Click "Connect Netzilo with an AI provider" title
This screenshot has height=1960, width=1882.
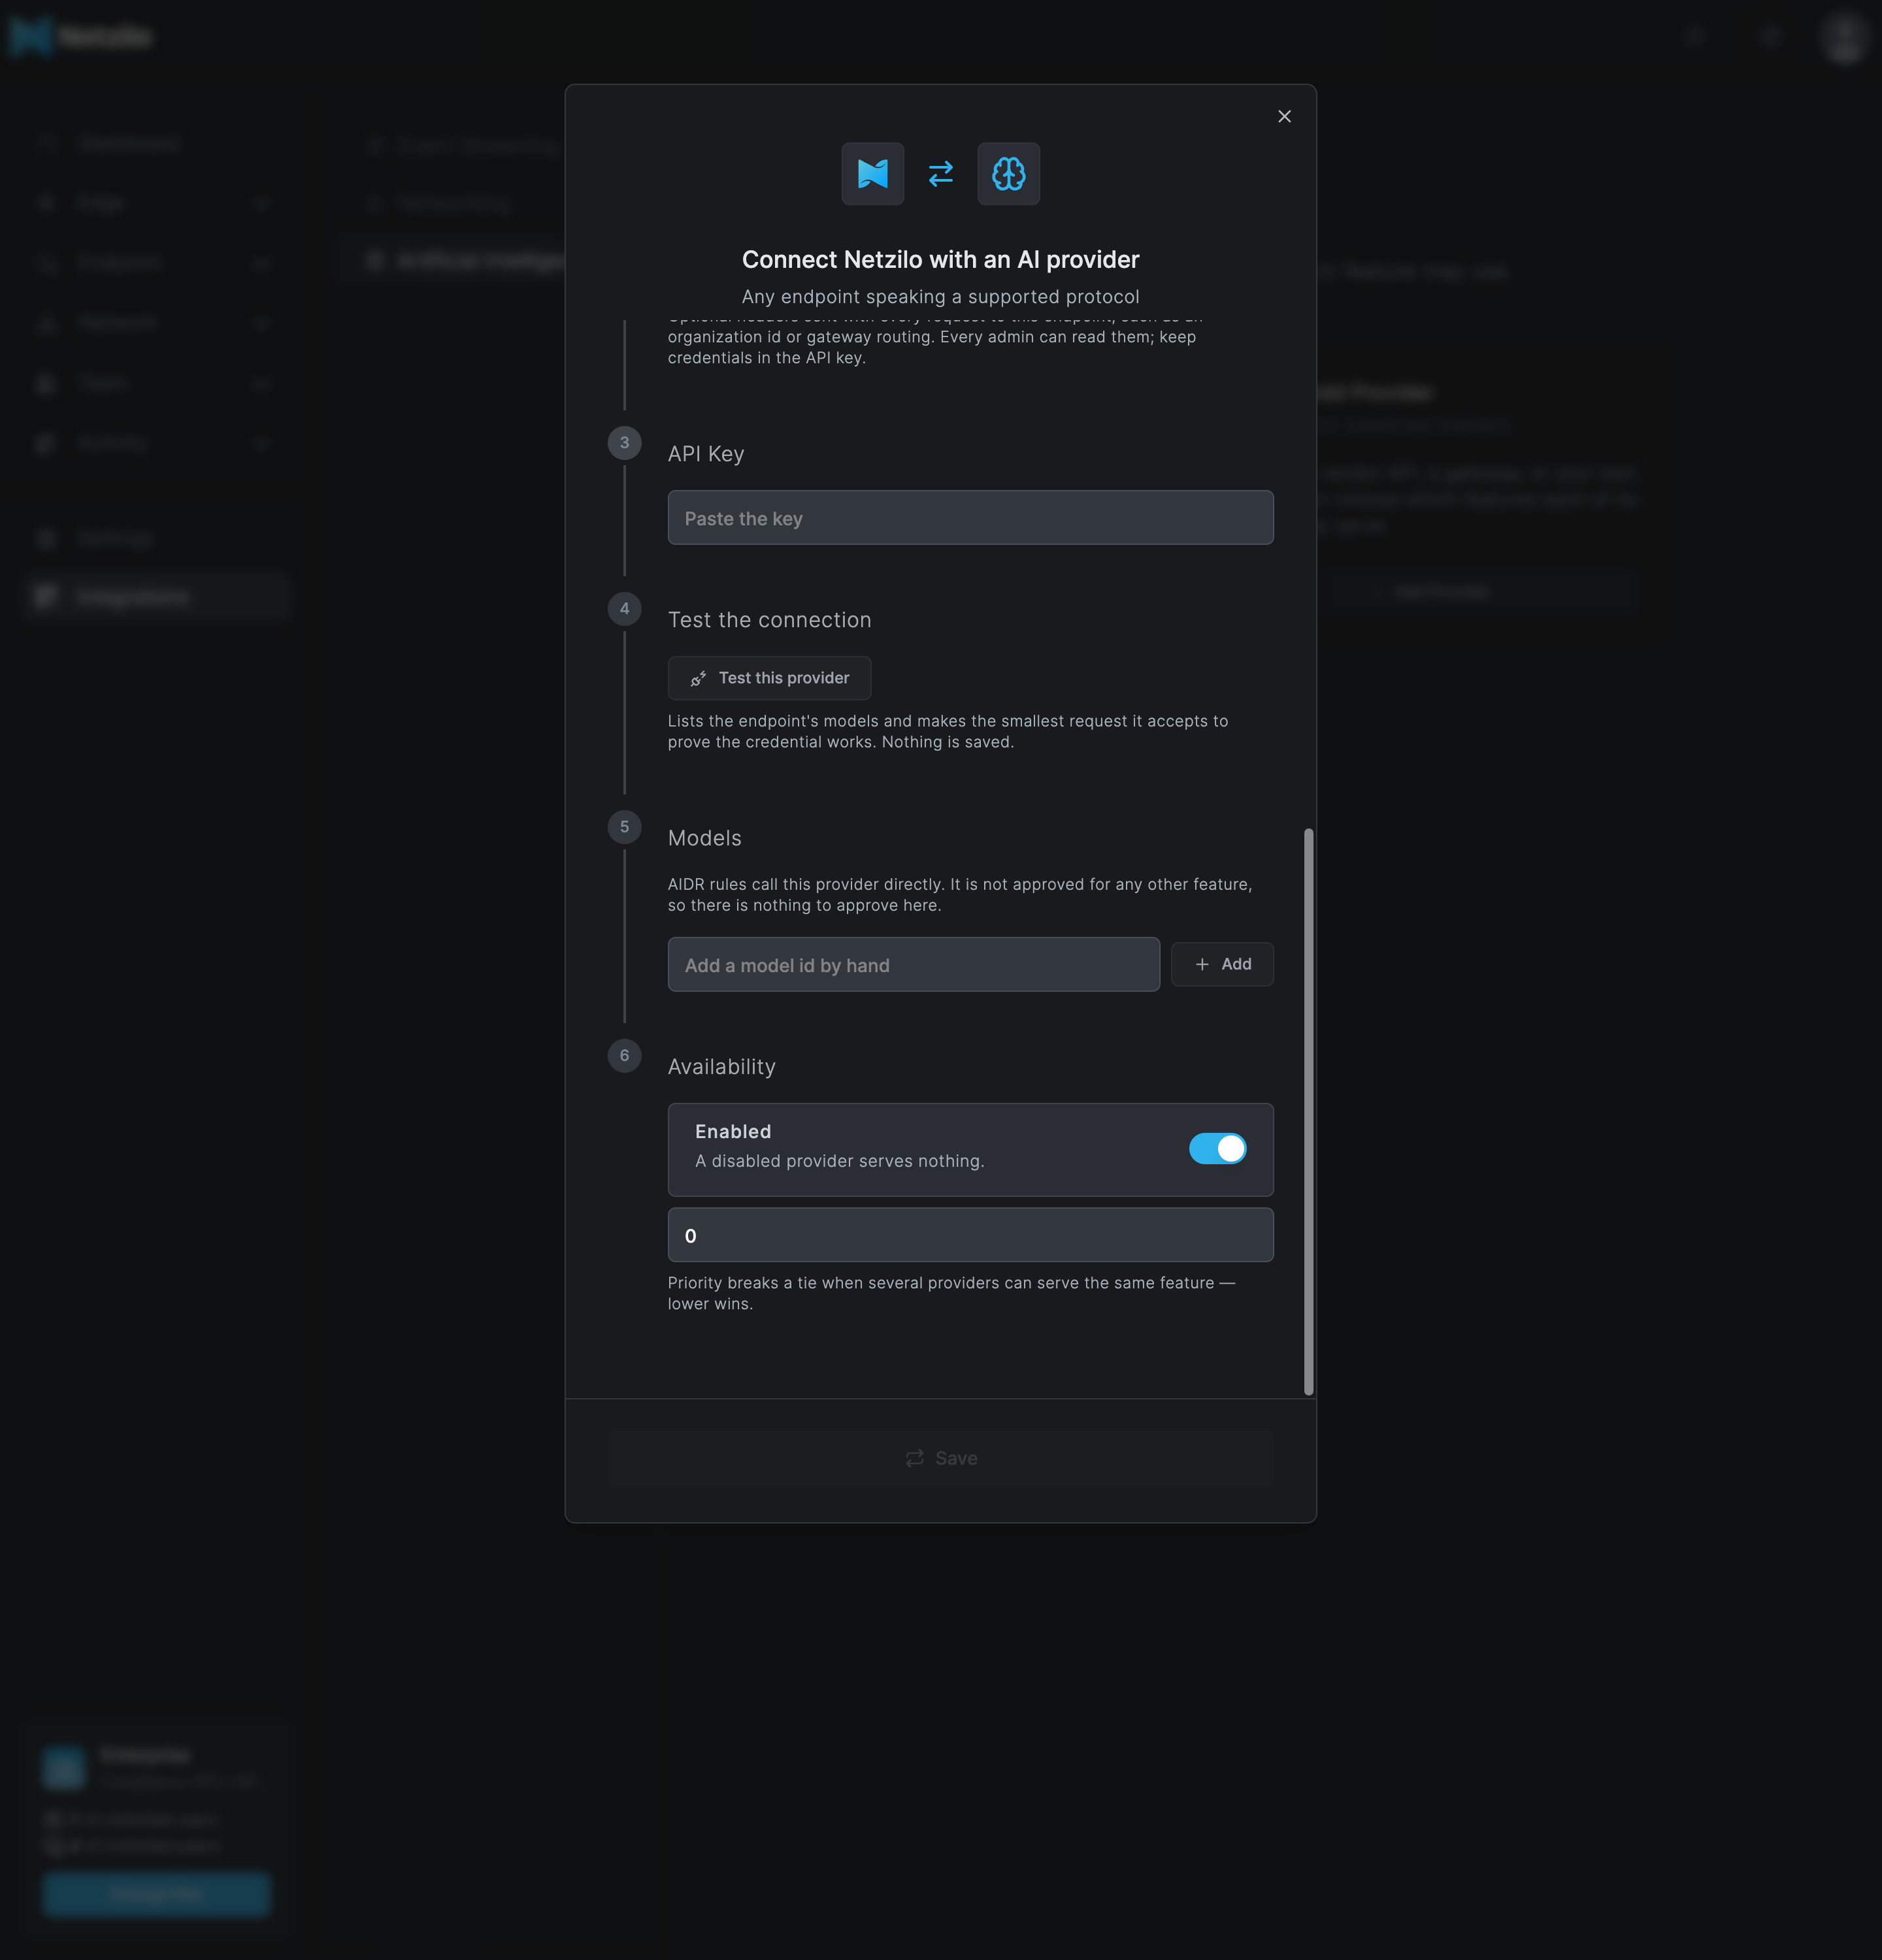coord(940,260)
